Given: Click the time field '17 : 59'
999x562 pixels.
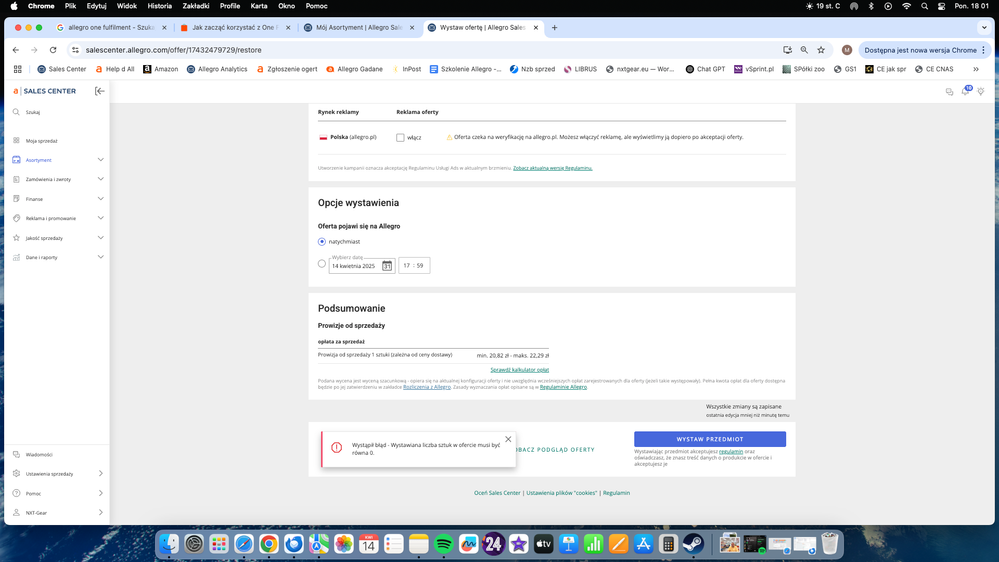Looking at the screenshot, I should tap(414, 266).
